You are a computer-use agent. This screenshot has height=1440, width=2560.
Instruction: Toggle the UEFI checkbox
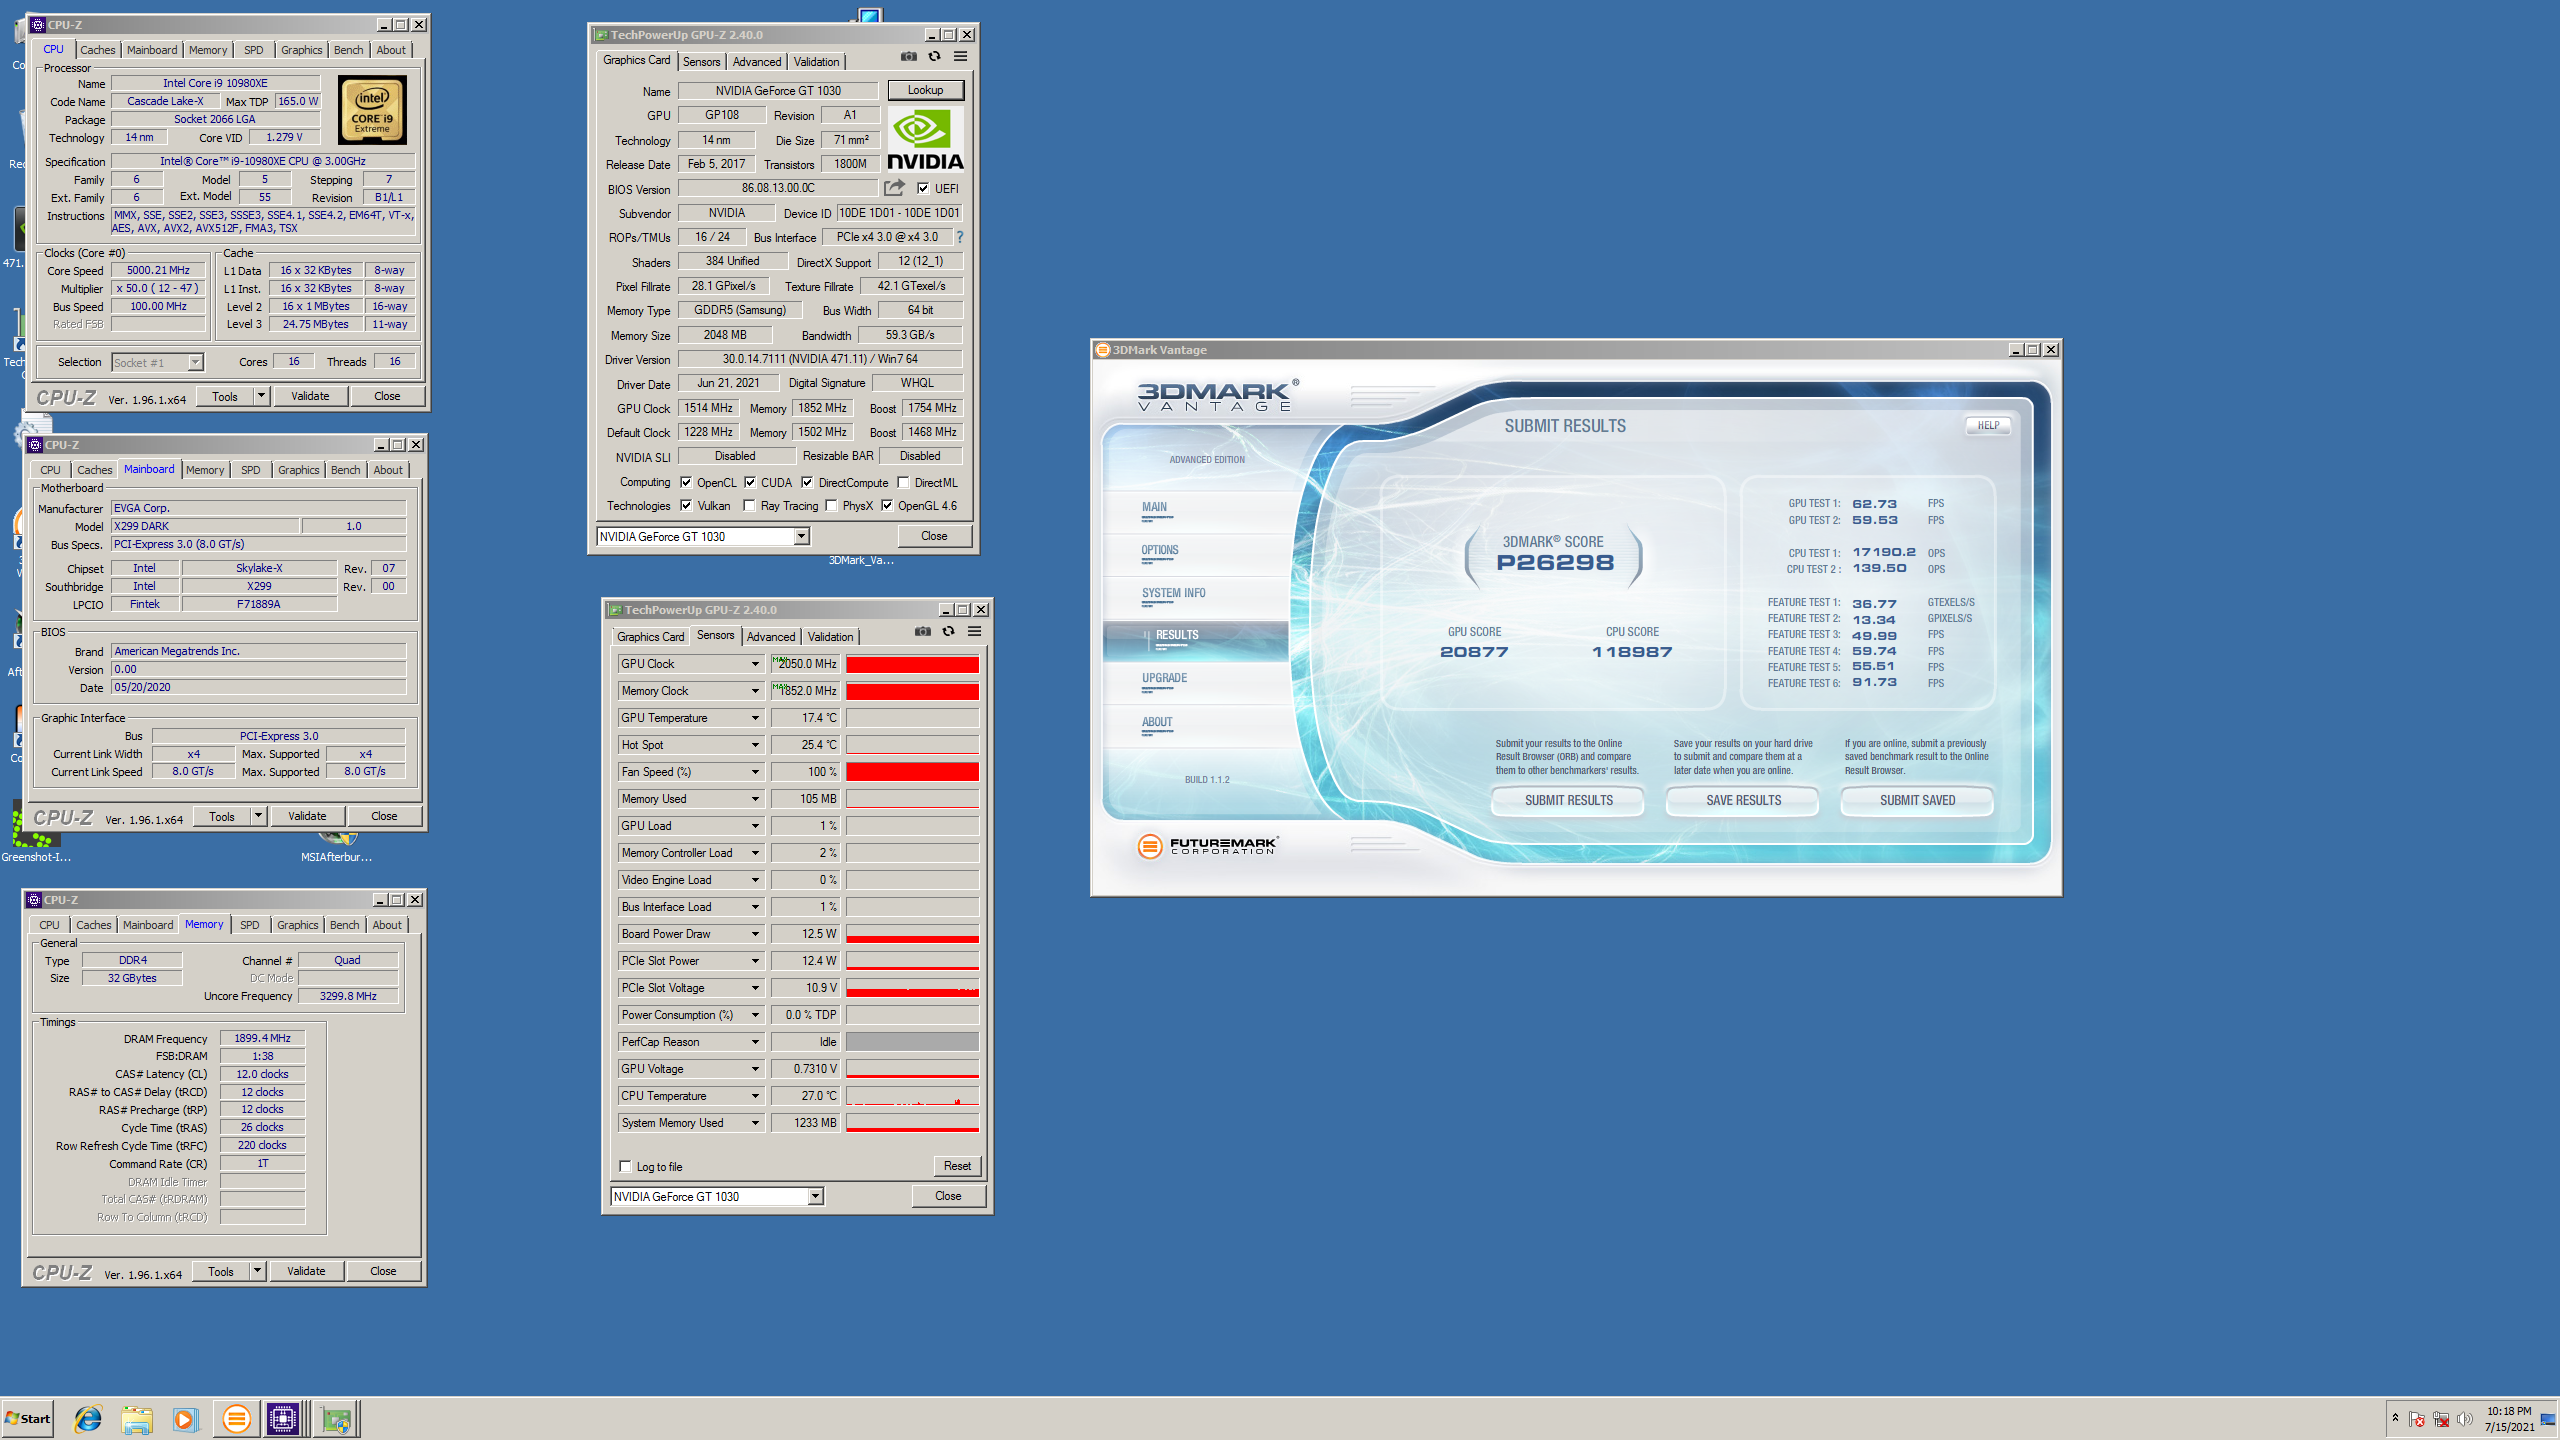pyautogui.click(x=923, y=188)
